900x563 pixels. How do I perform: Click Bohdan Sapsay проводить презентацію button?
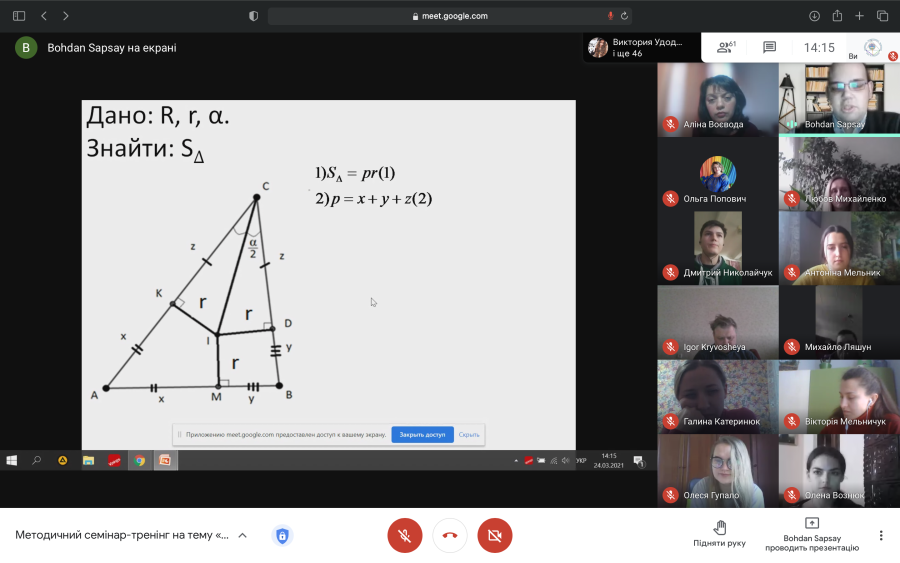point(812,534)
